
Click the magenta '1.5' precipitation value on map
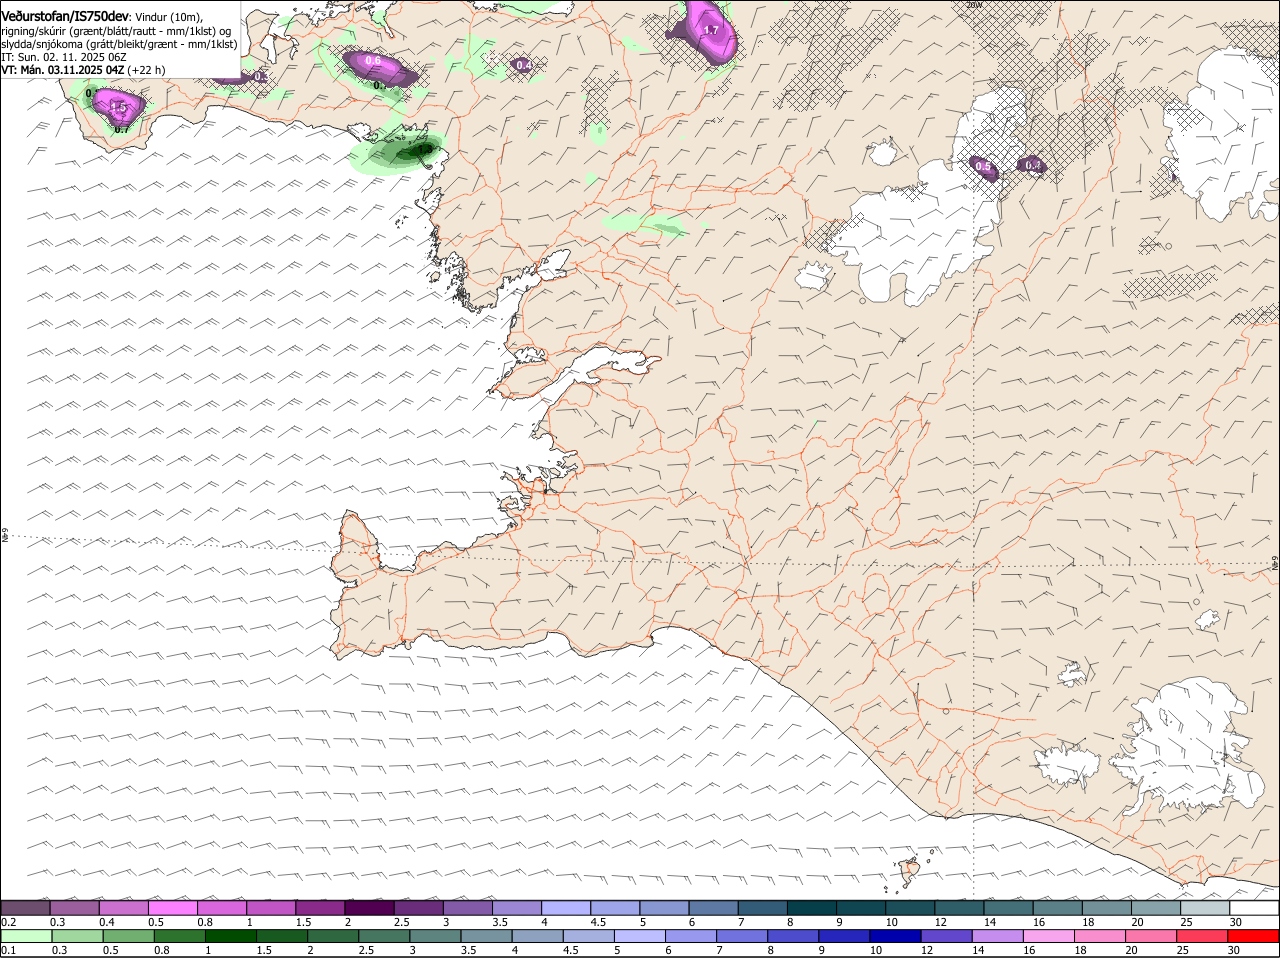pos(118,107)
